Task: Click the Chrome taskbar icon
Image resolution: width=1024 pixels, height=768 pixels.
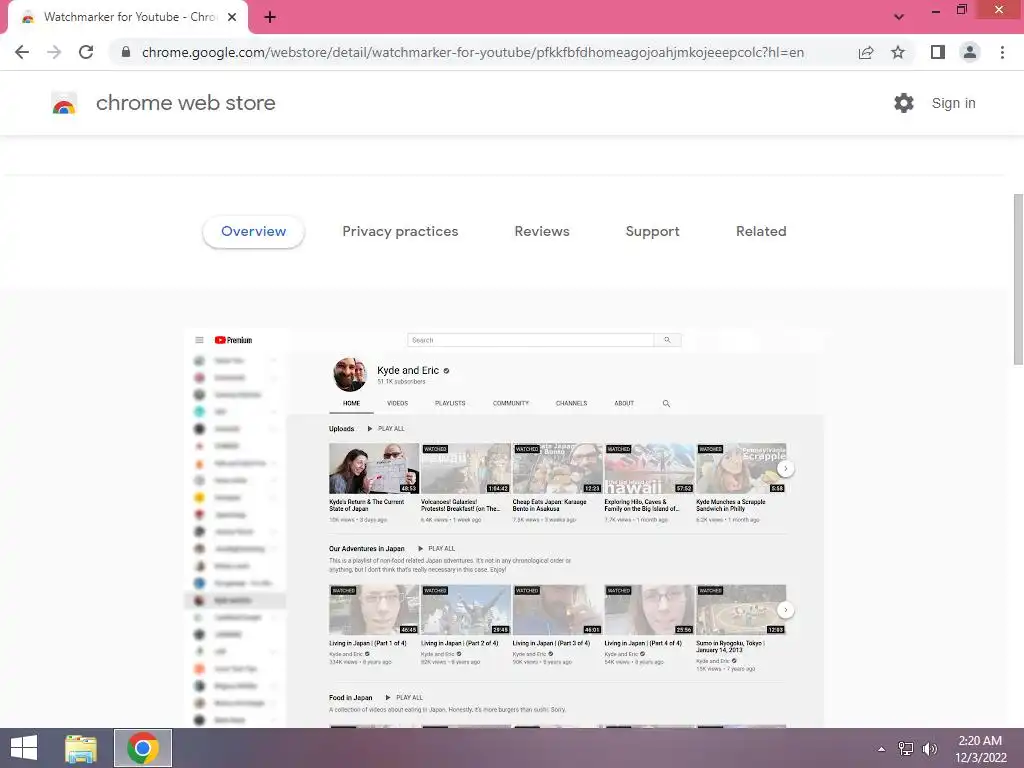Action: (143, 748)
